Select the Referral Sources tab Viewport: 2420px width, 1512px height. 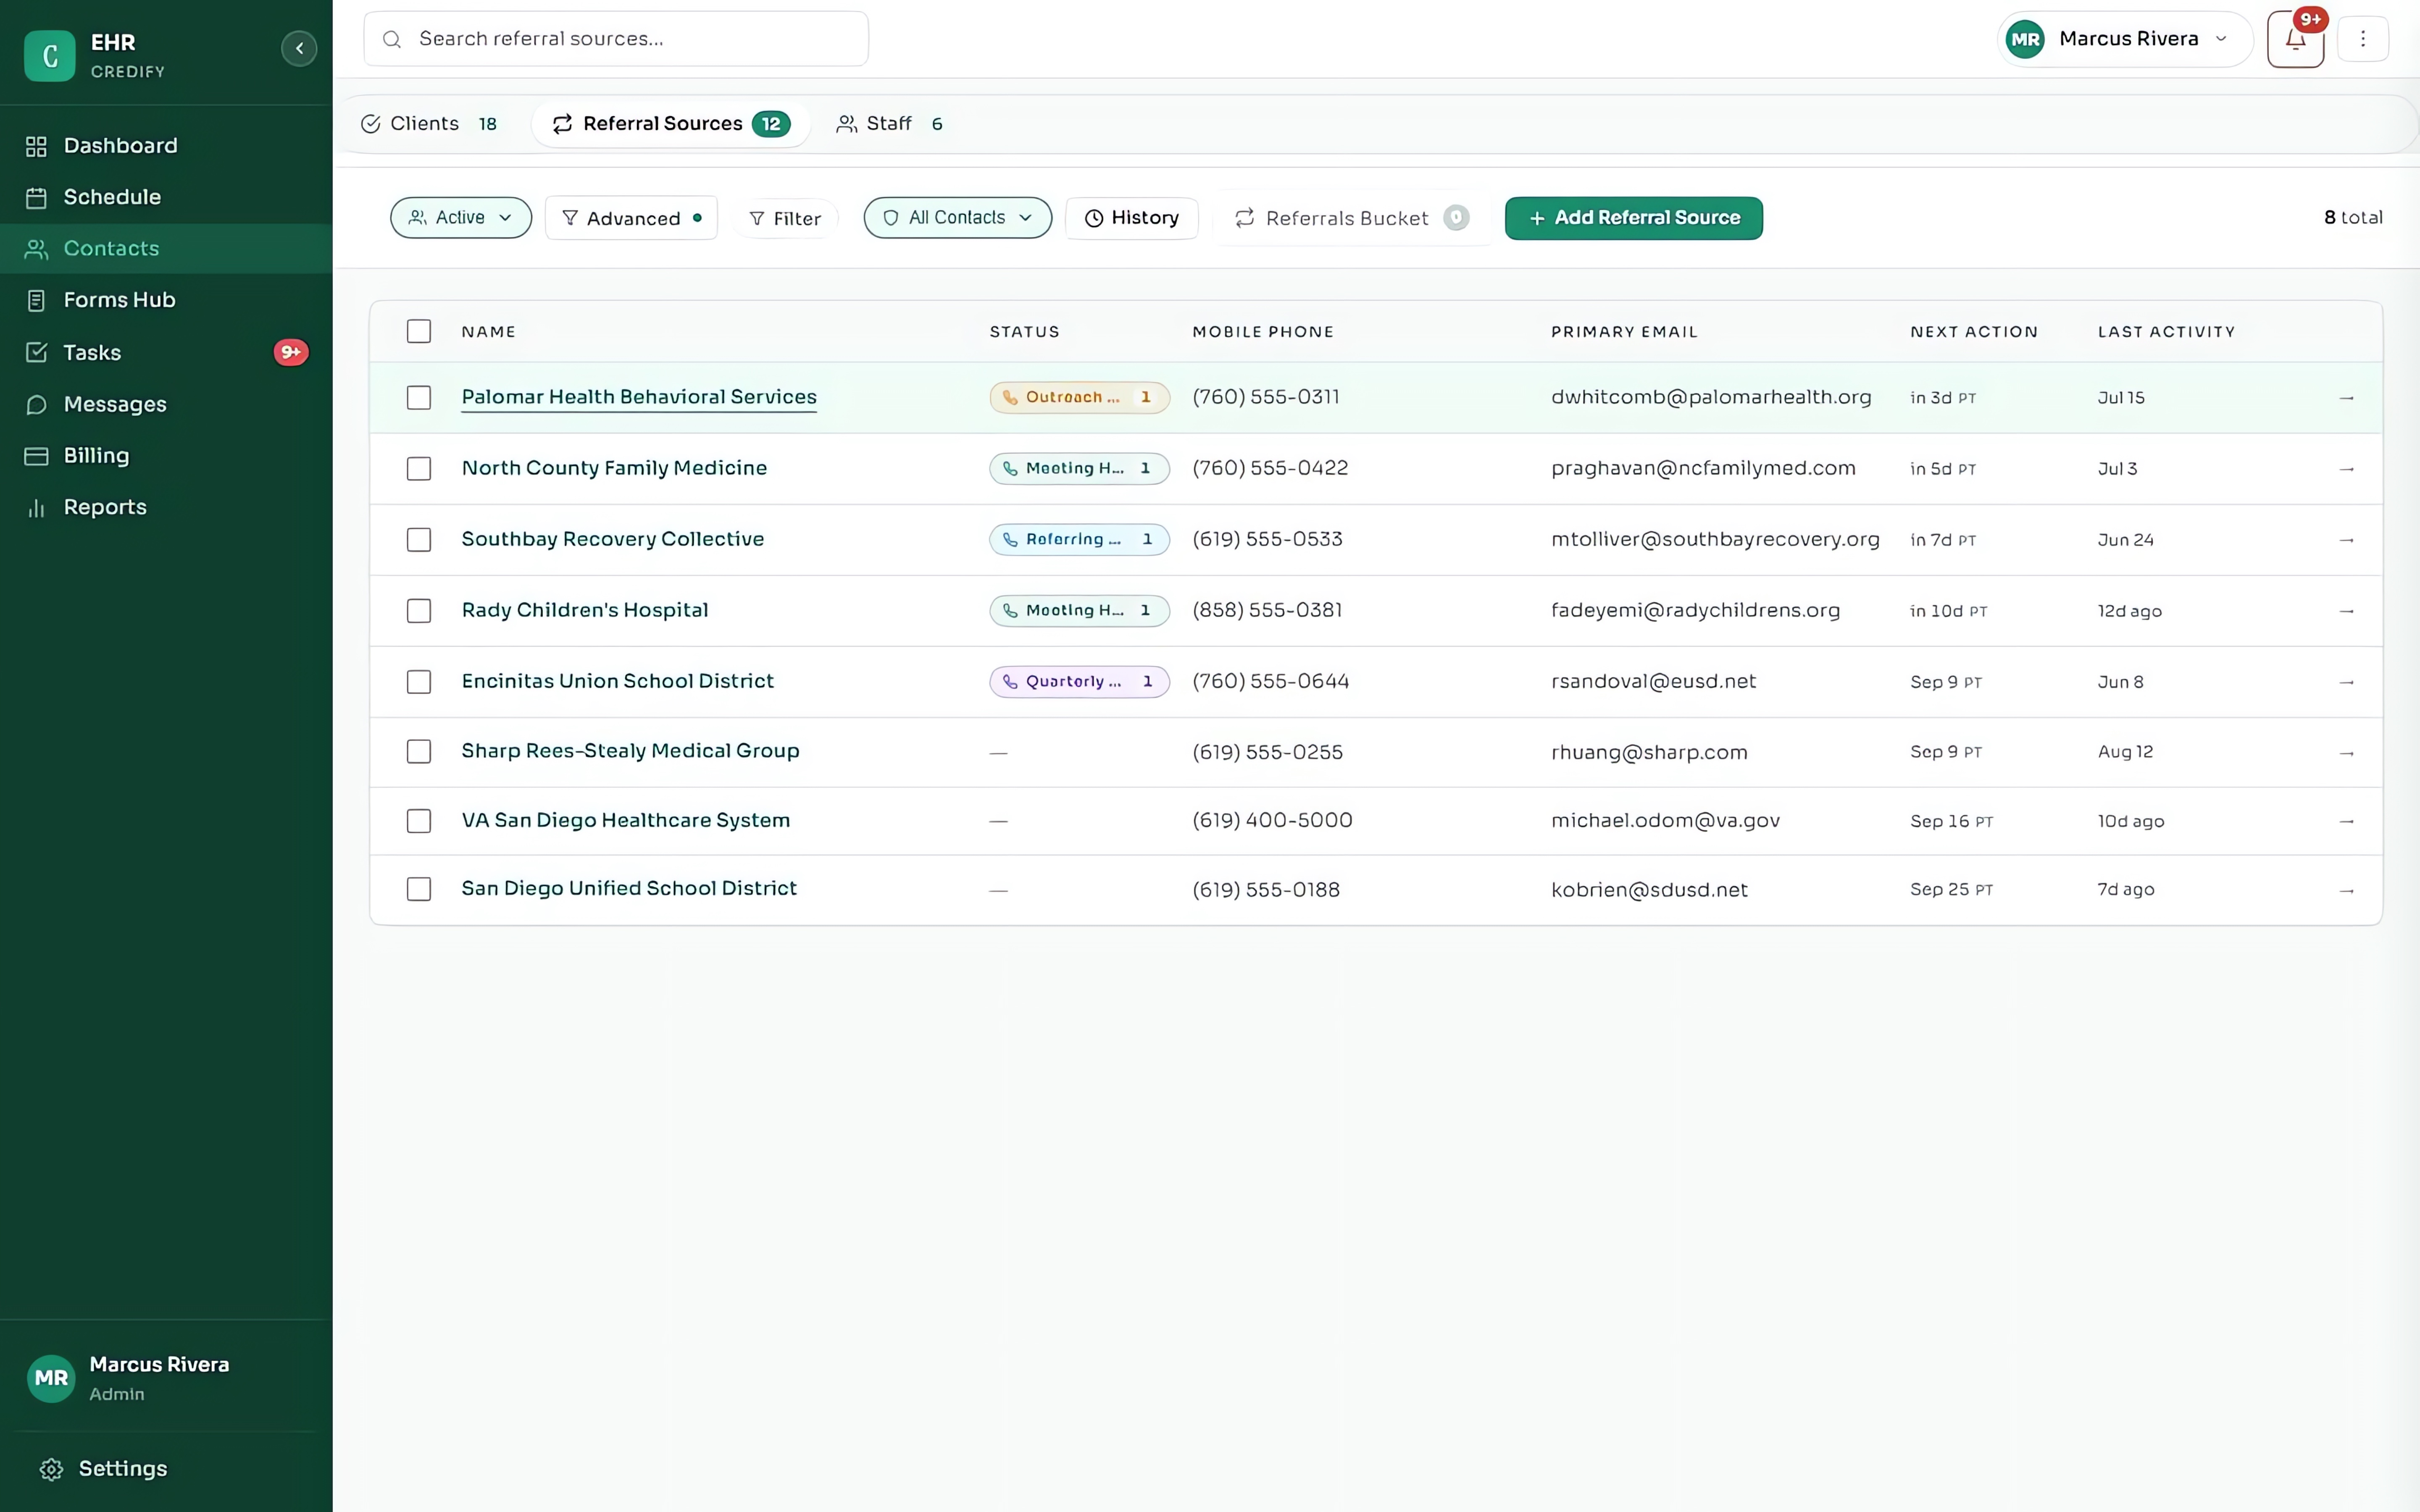[x=671, y=124]
